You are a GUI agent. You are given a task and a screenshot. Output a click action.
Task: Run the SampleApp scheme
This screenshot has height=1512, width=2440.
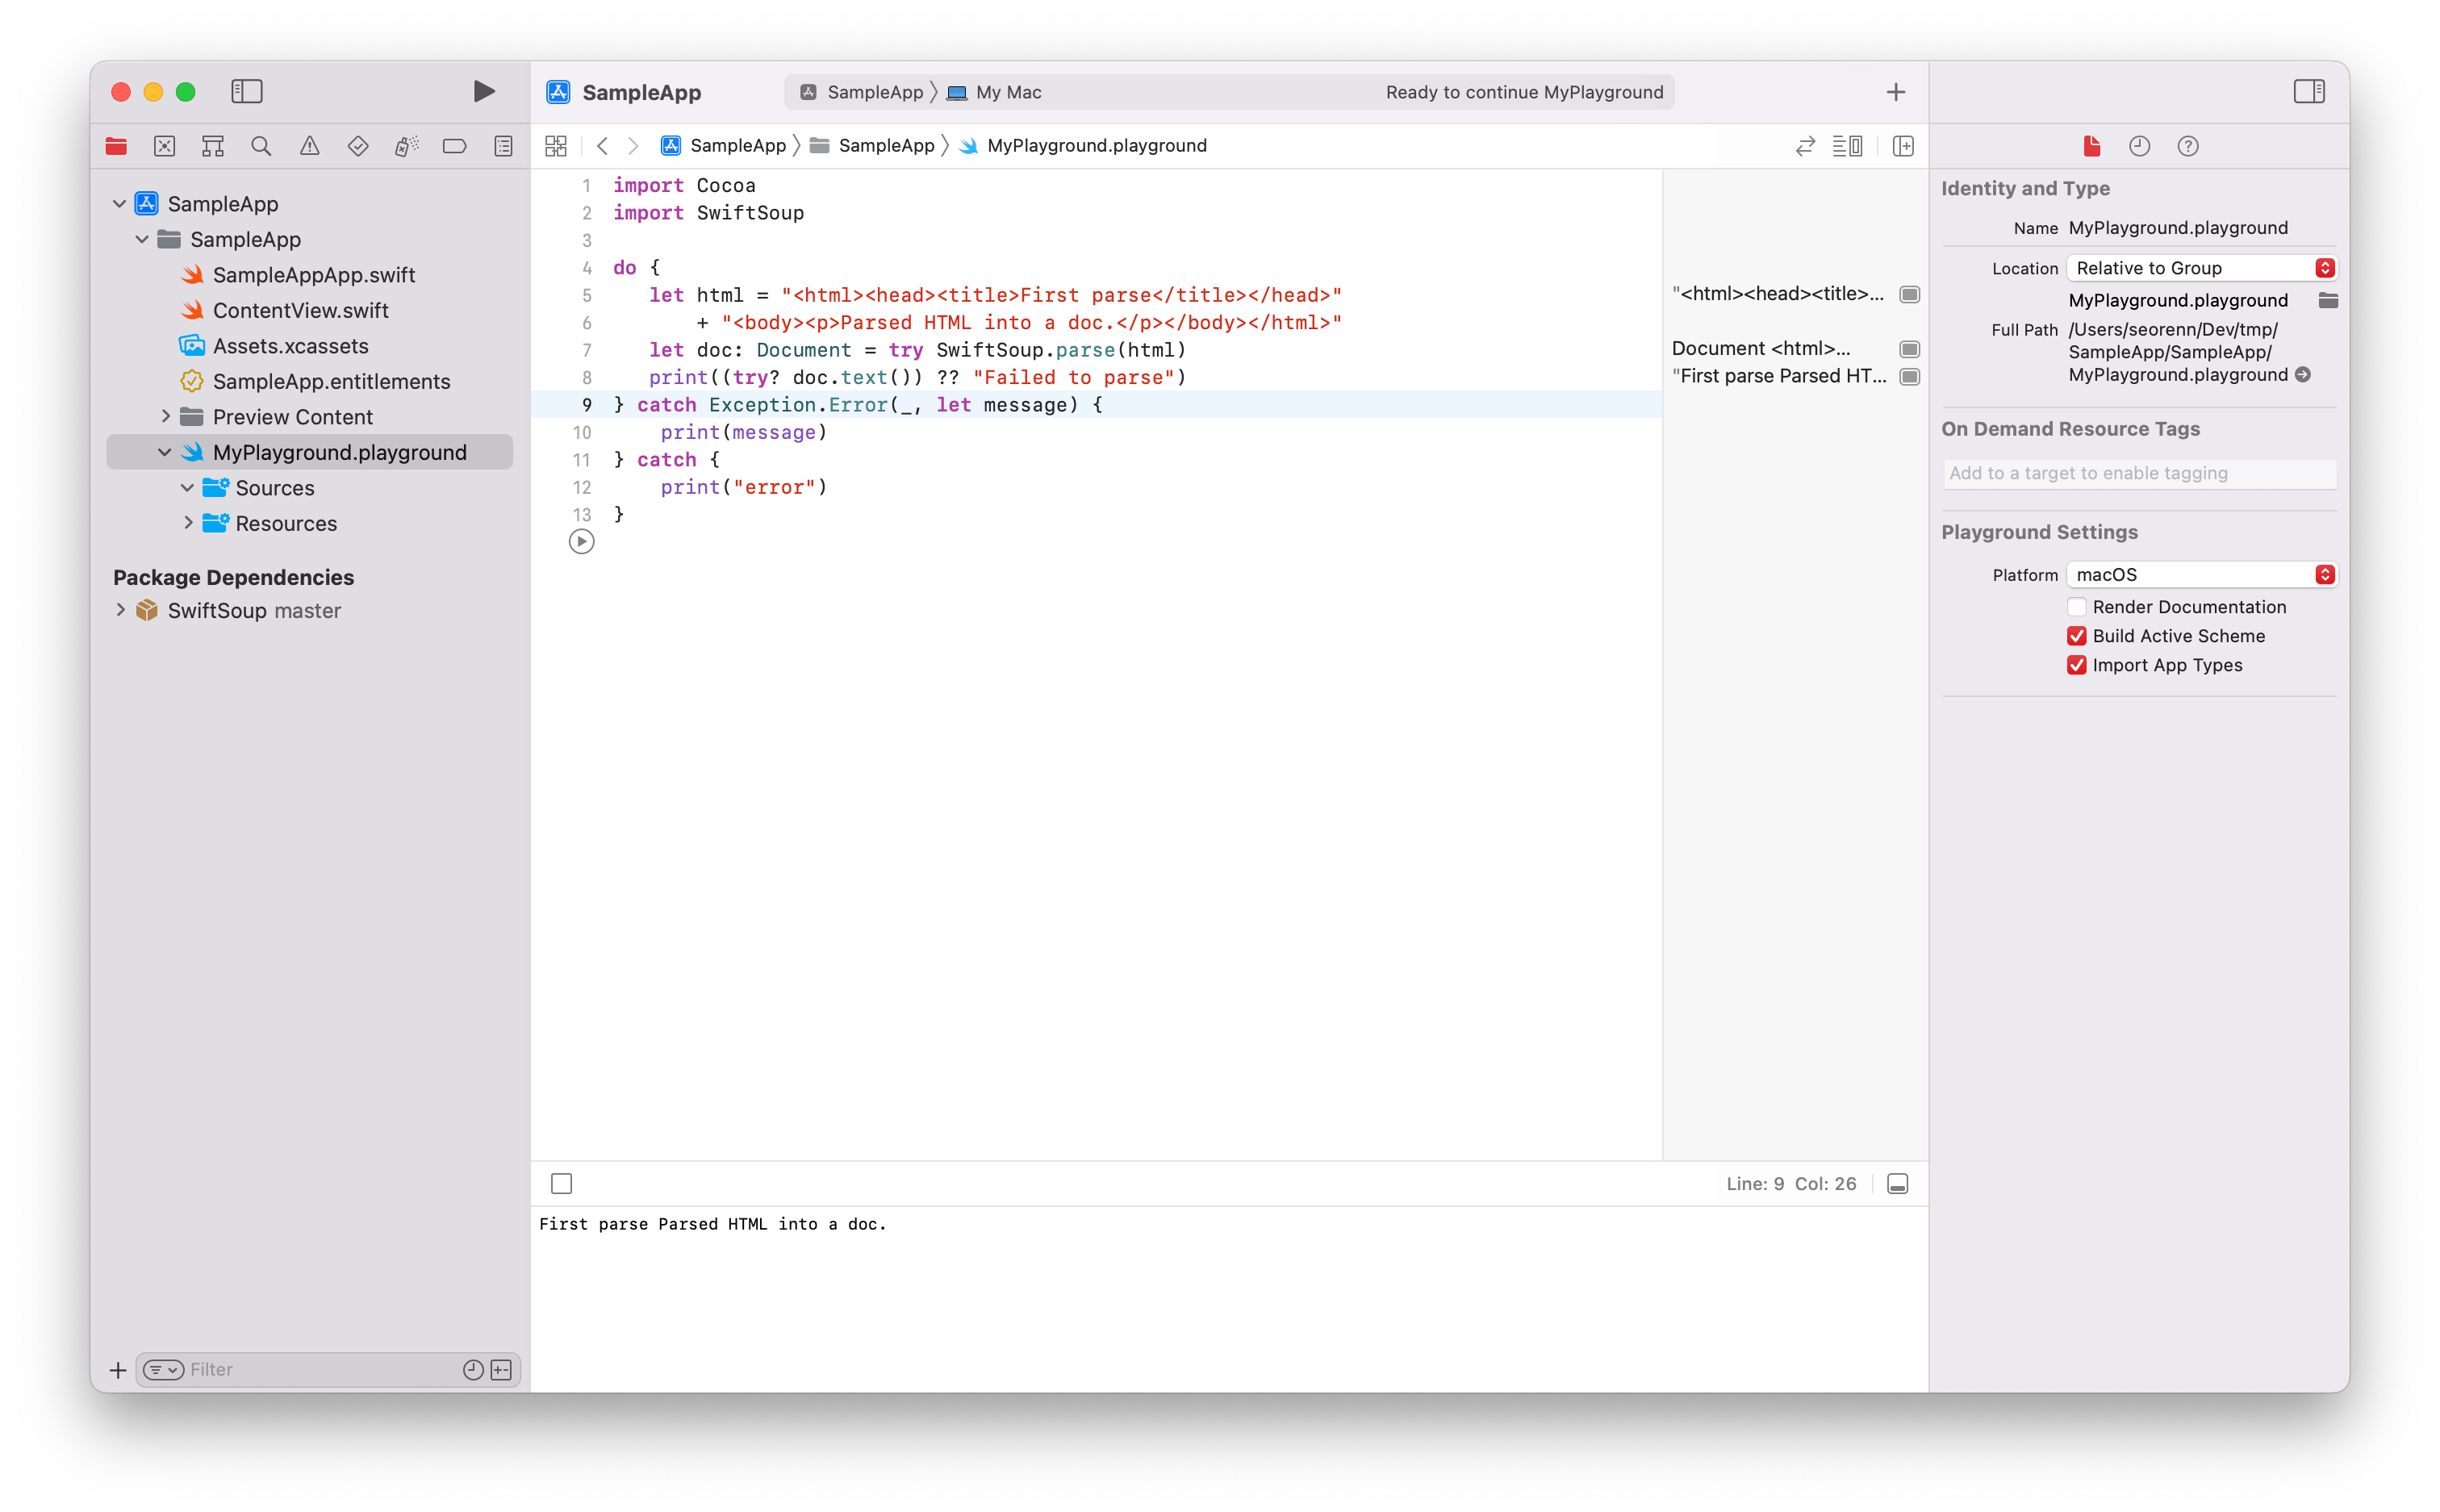point(483,92)
